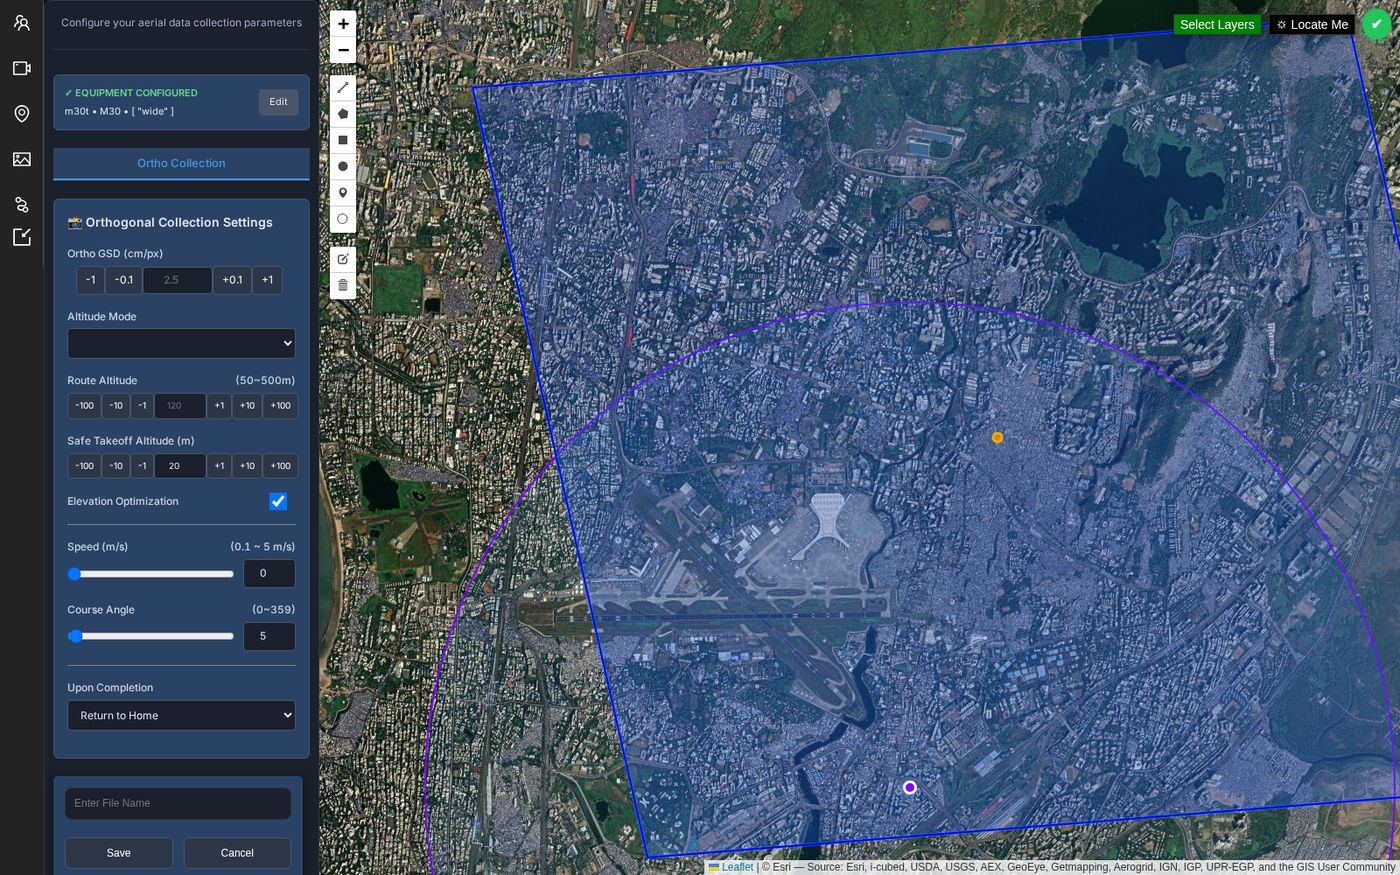Click the delete layers trash icon
This screenshot has height=875, width=1400.
pos(343,285)
